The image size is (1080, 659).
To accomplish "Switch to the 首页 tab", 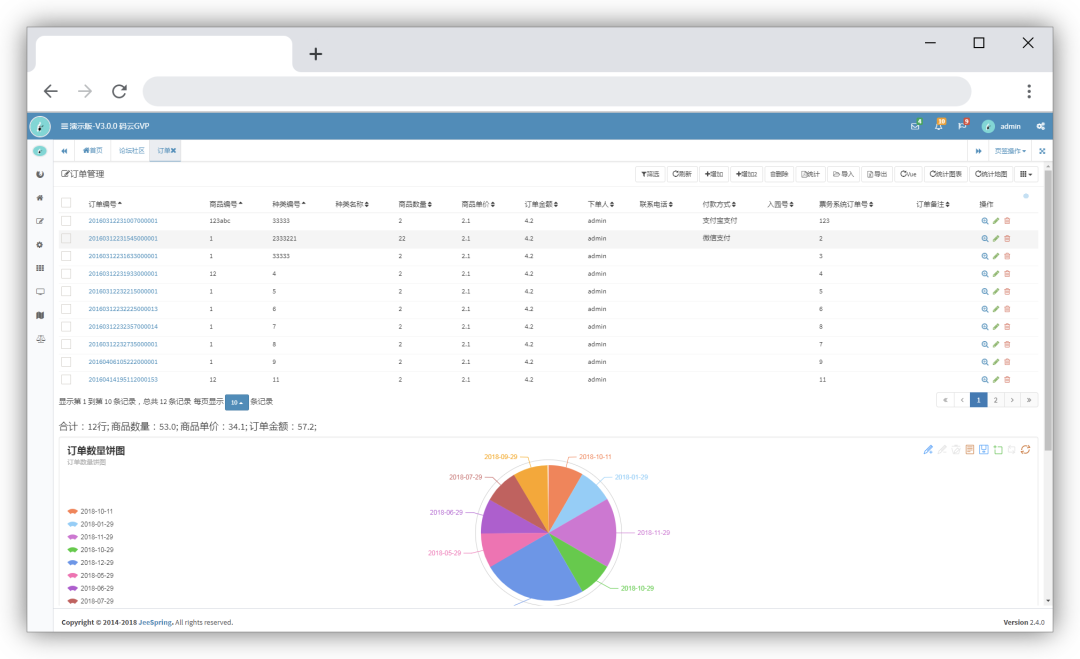I will point(92,151).
